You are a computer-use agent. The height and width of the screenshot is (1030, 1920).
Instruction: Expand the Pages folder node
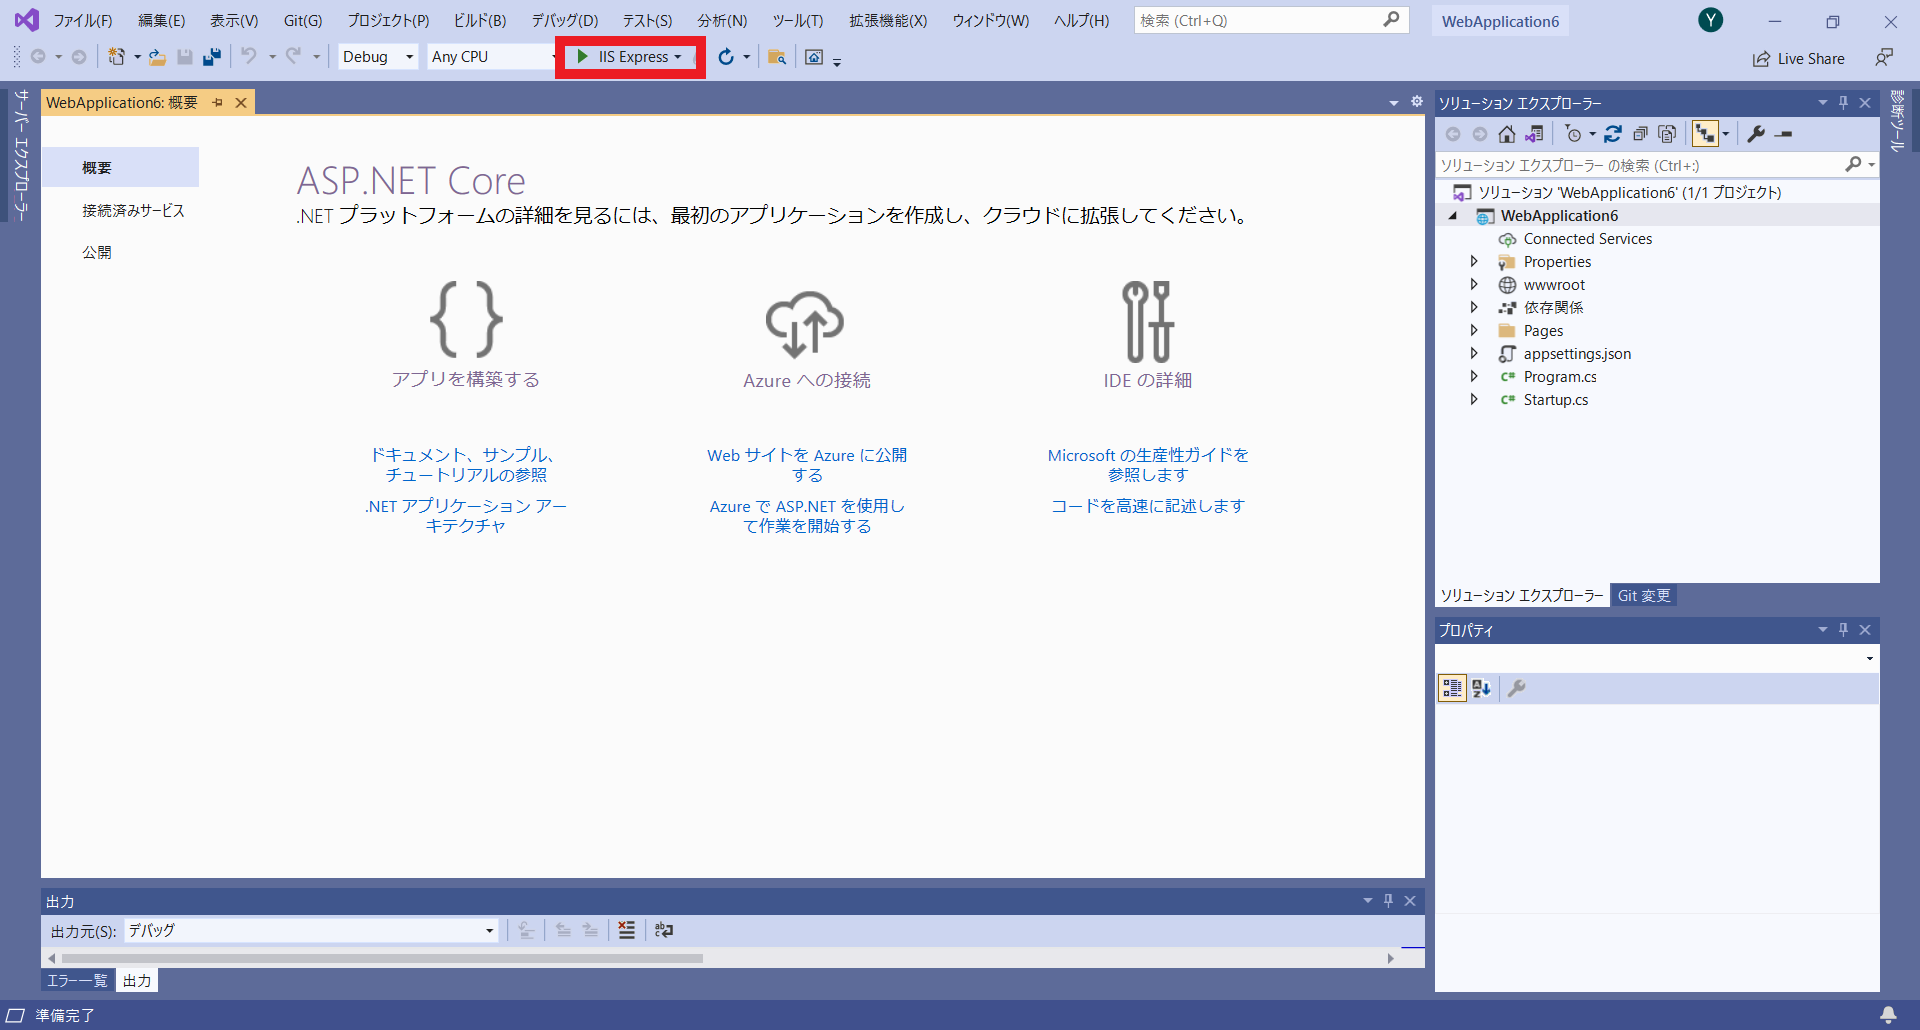1474,330
